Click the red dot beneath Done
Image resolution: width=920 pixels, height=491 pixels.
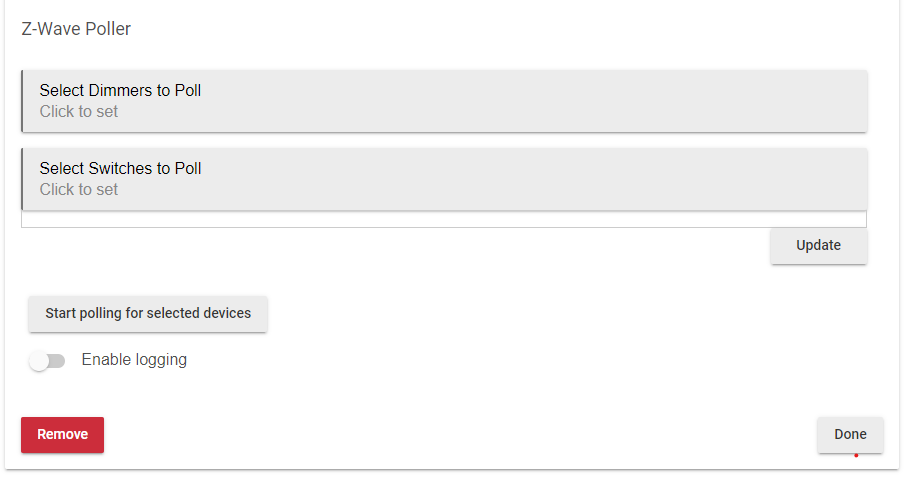(x=856, y=456)
